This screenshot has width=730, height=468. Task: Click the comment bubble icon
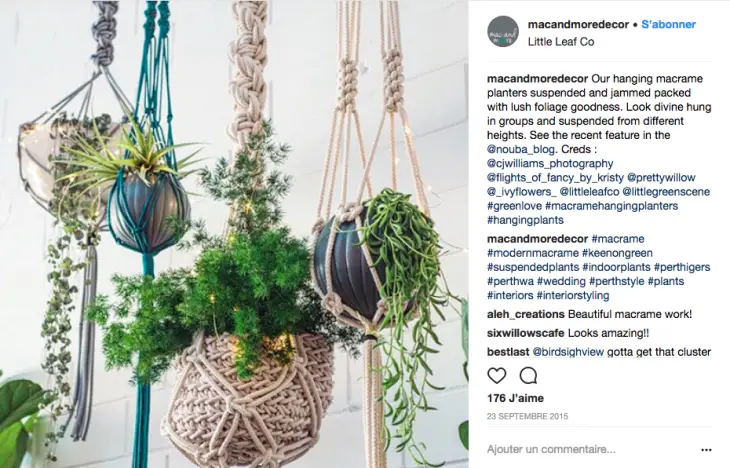[528, 375]
